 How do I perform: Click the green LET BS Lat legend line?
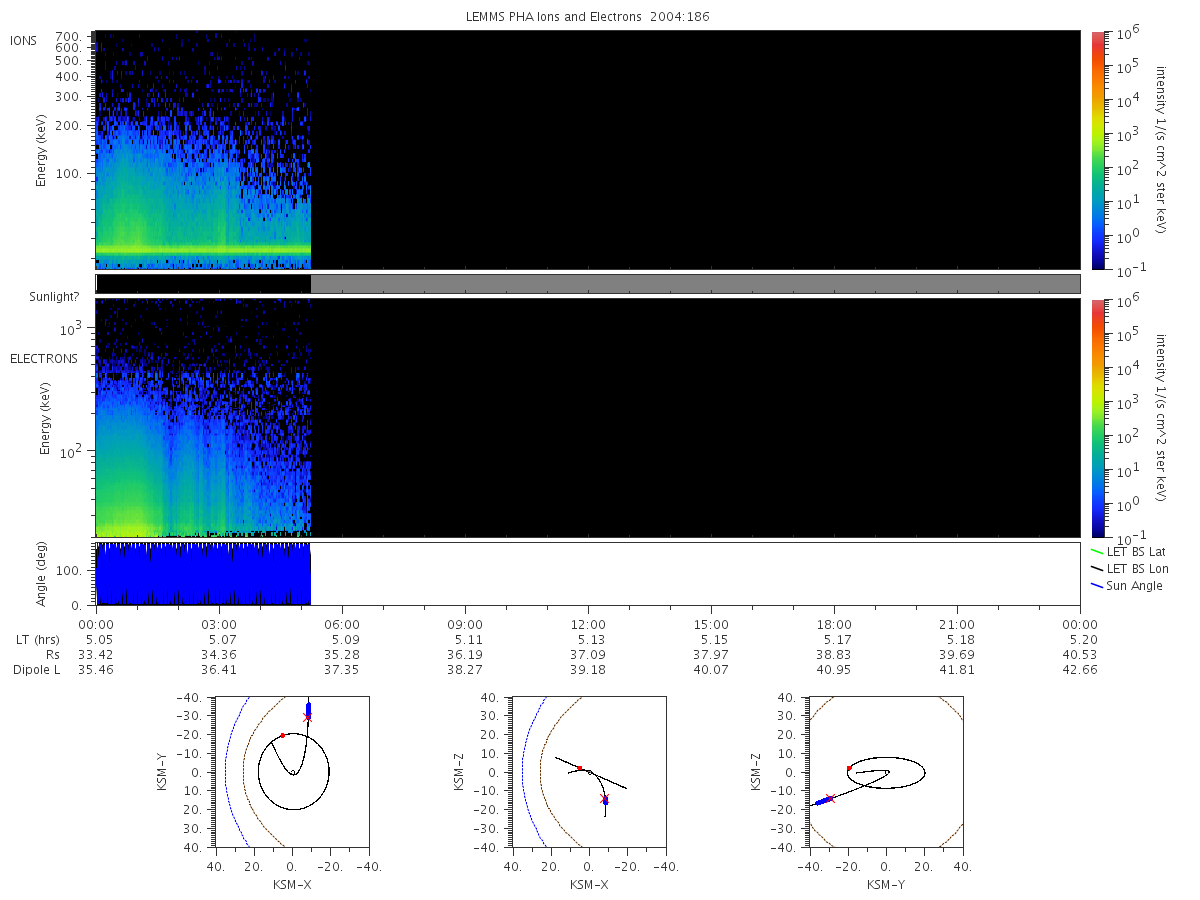[x=1096, y=551]
